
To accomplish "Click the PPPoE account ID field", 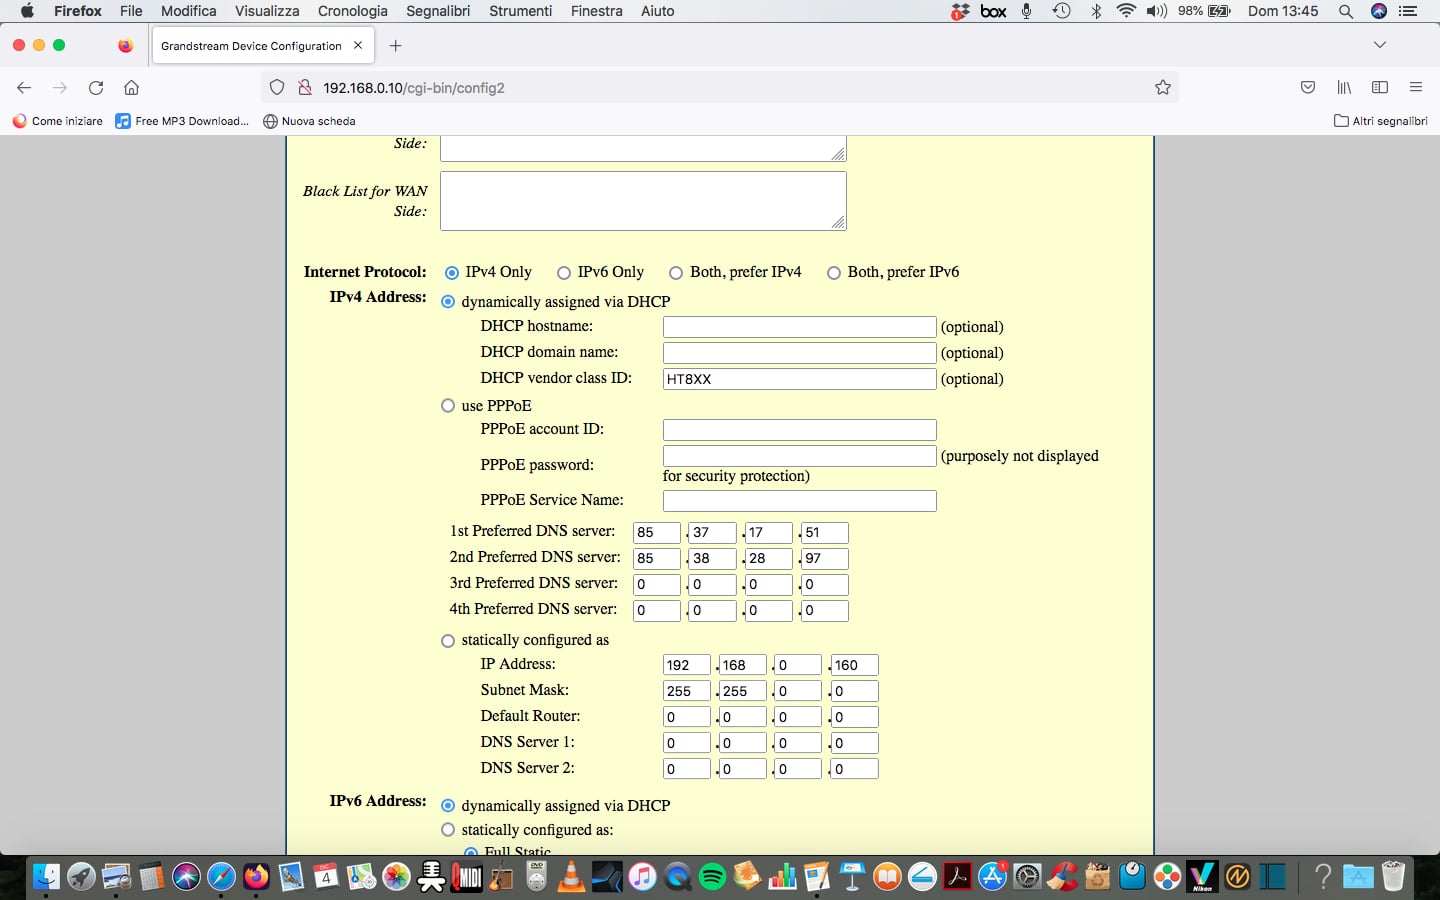I will (x=799, y=430).
